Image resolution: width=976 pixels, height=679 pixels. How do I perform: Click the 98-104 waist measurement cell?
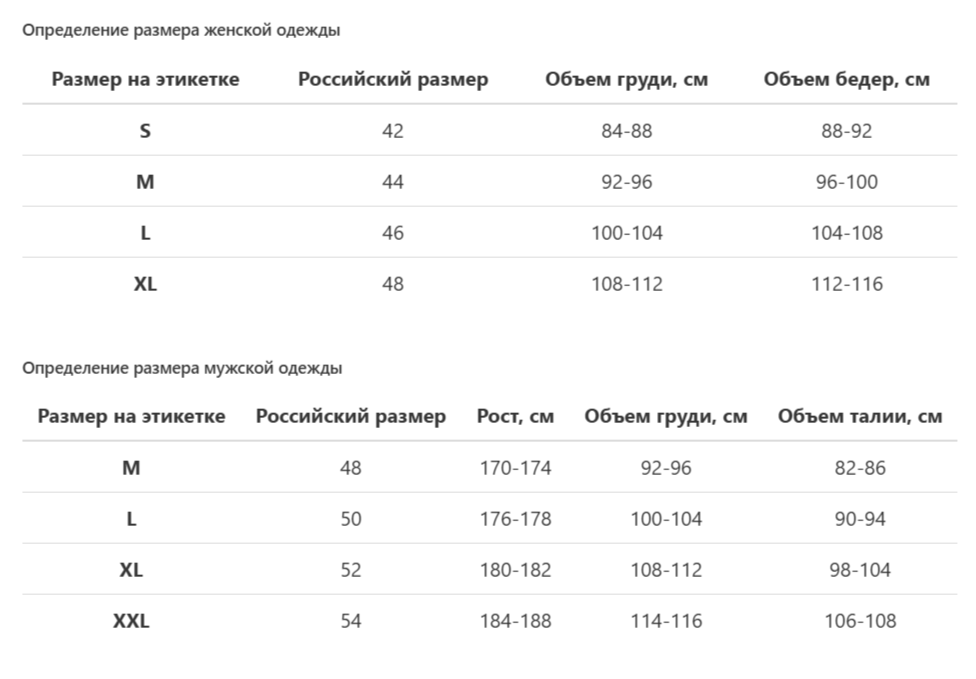coord(860,570)
